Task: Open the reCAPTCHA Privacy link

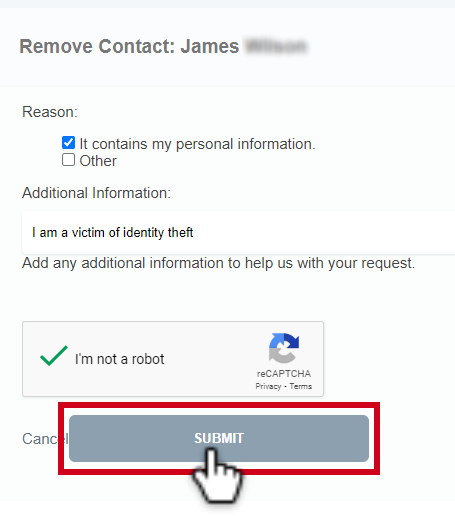Action: coord(268,386)
